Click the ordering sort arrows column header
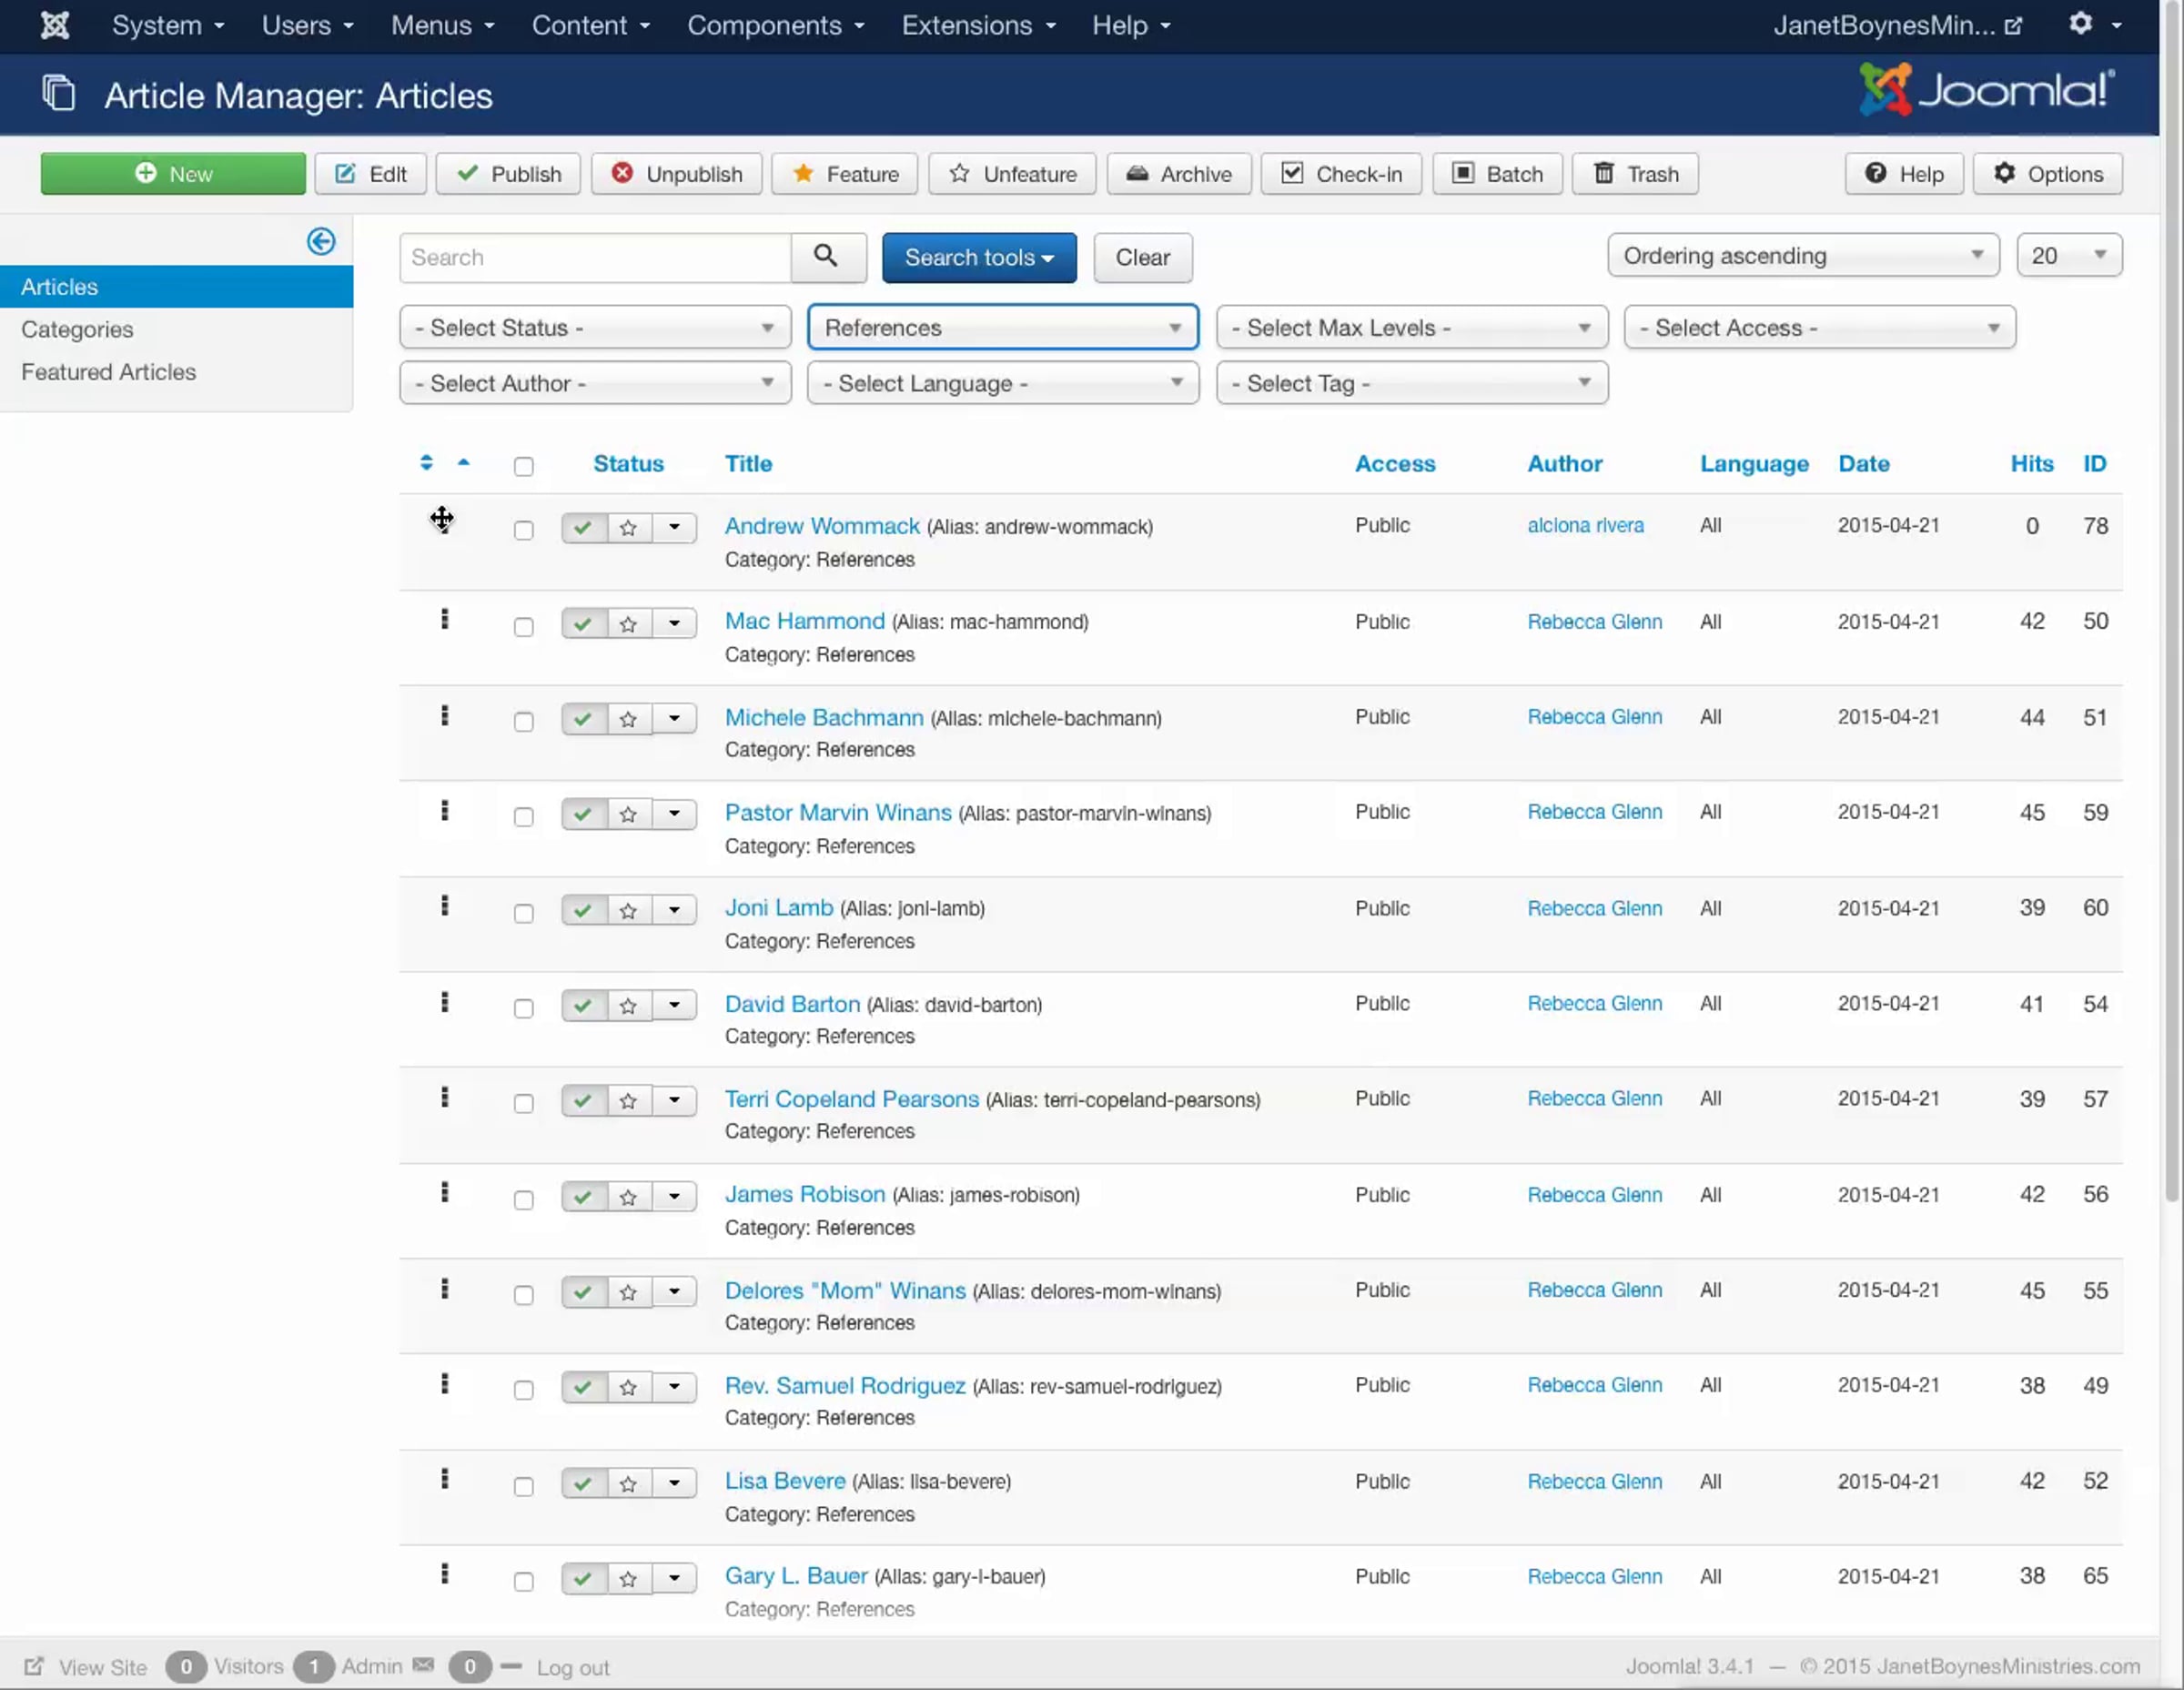The height and width of the screenshot is (1690, 2184). [x=427, y=463]
